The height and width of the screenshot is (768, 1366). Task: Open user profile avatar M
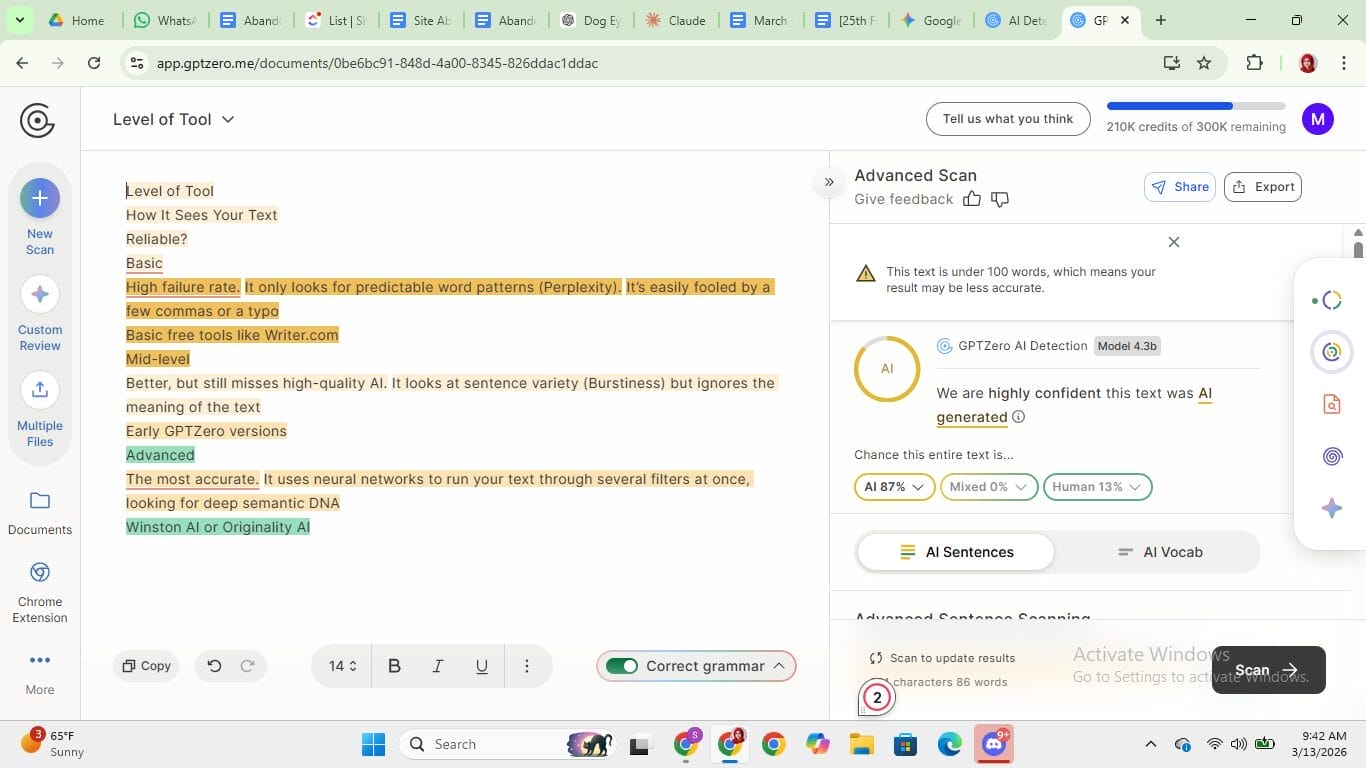(x=1318, y=119)
